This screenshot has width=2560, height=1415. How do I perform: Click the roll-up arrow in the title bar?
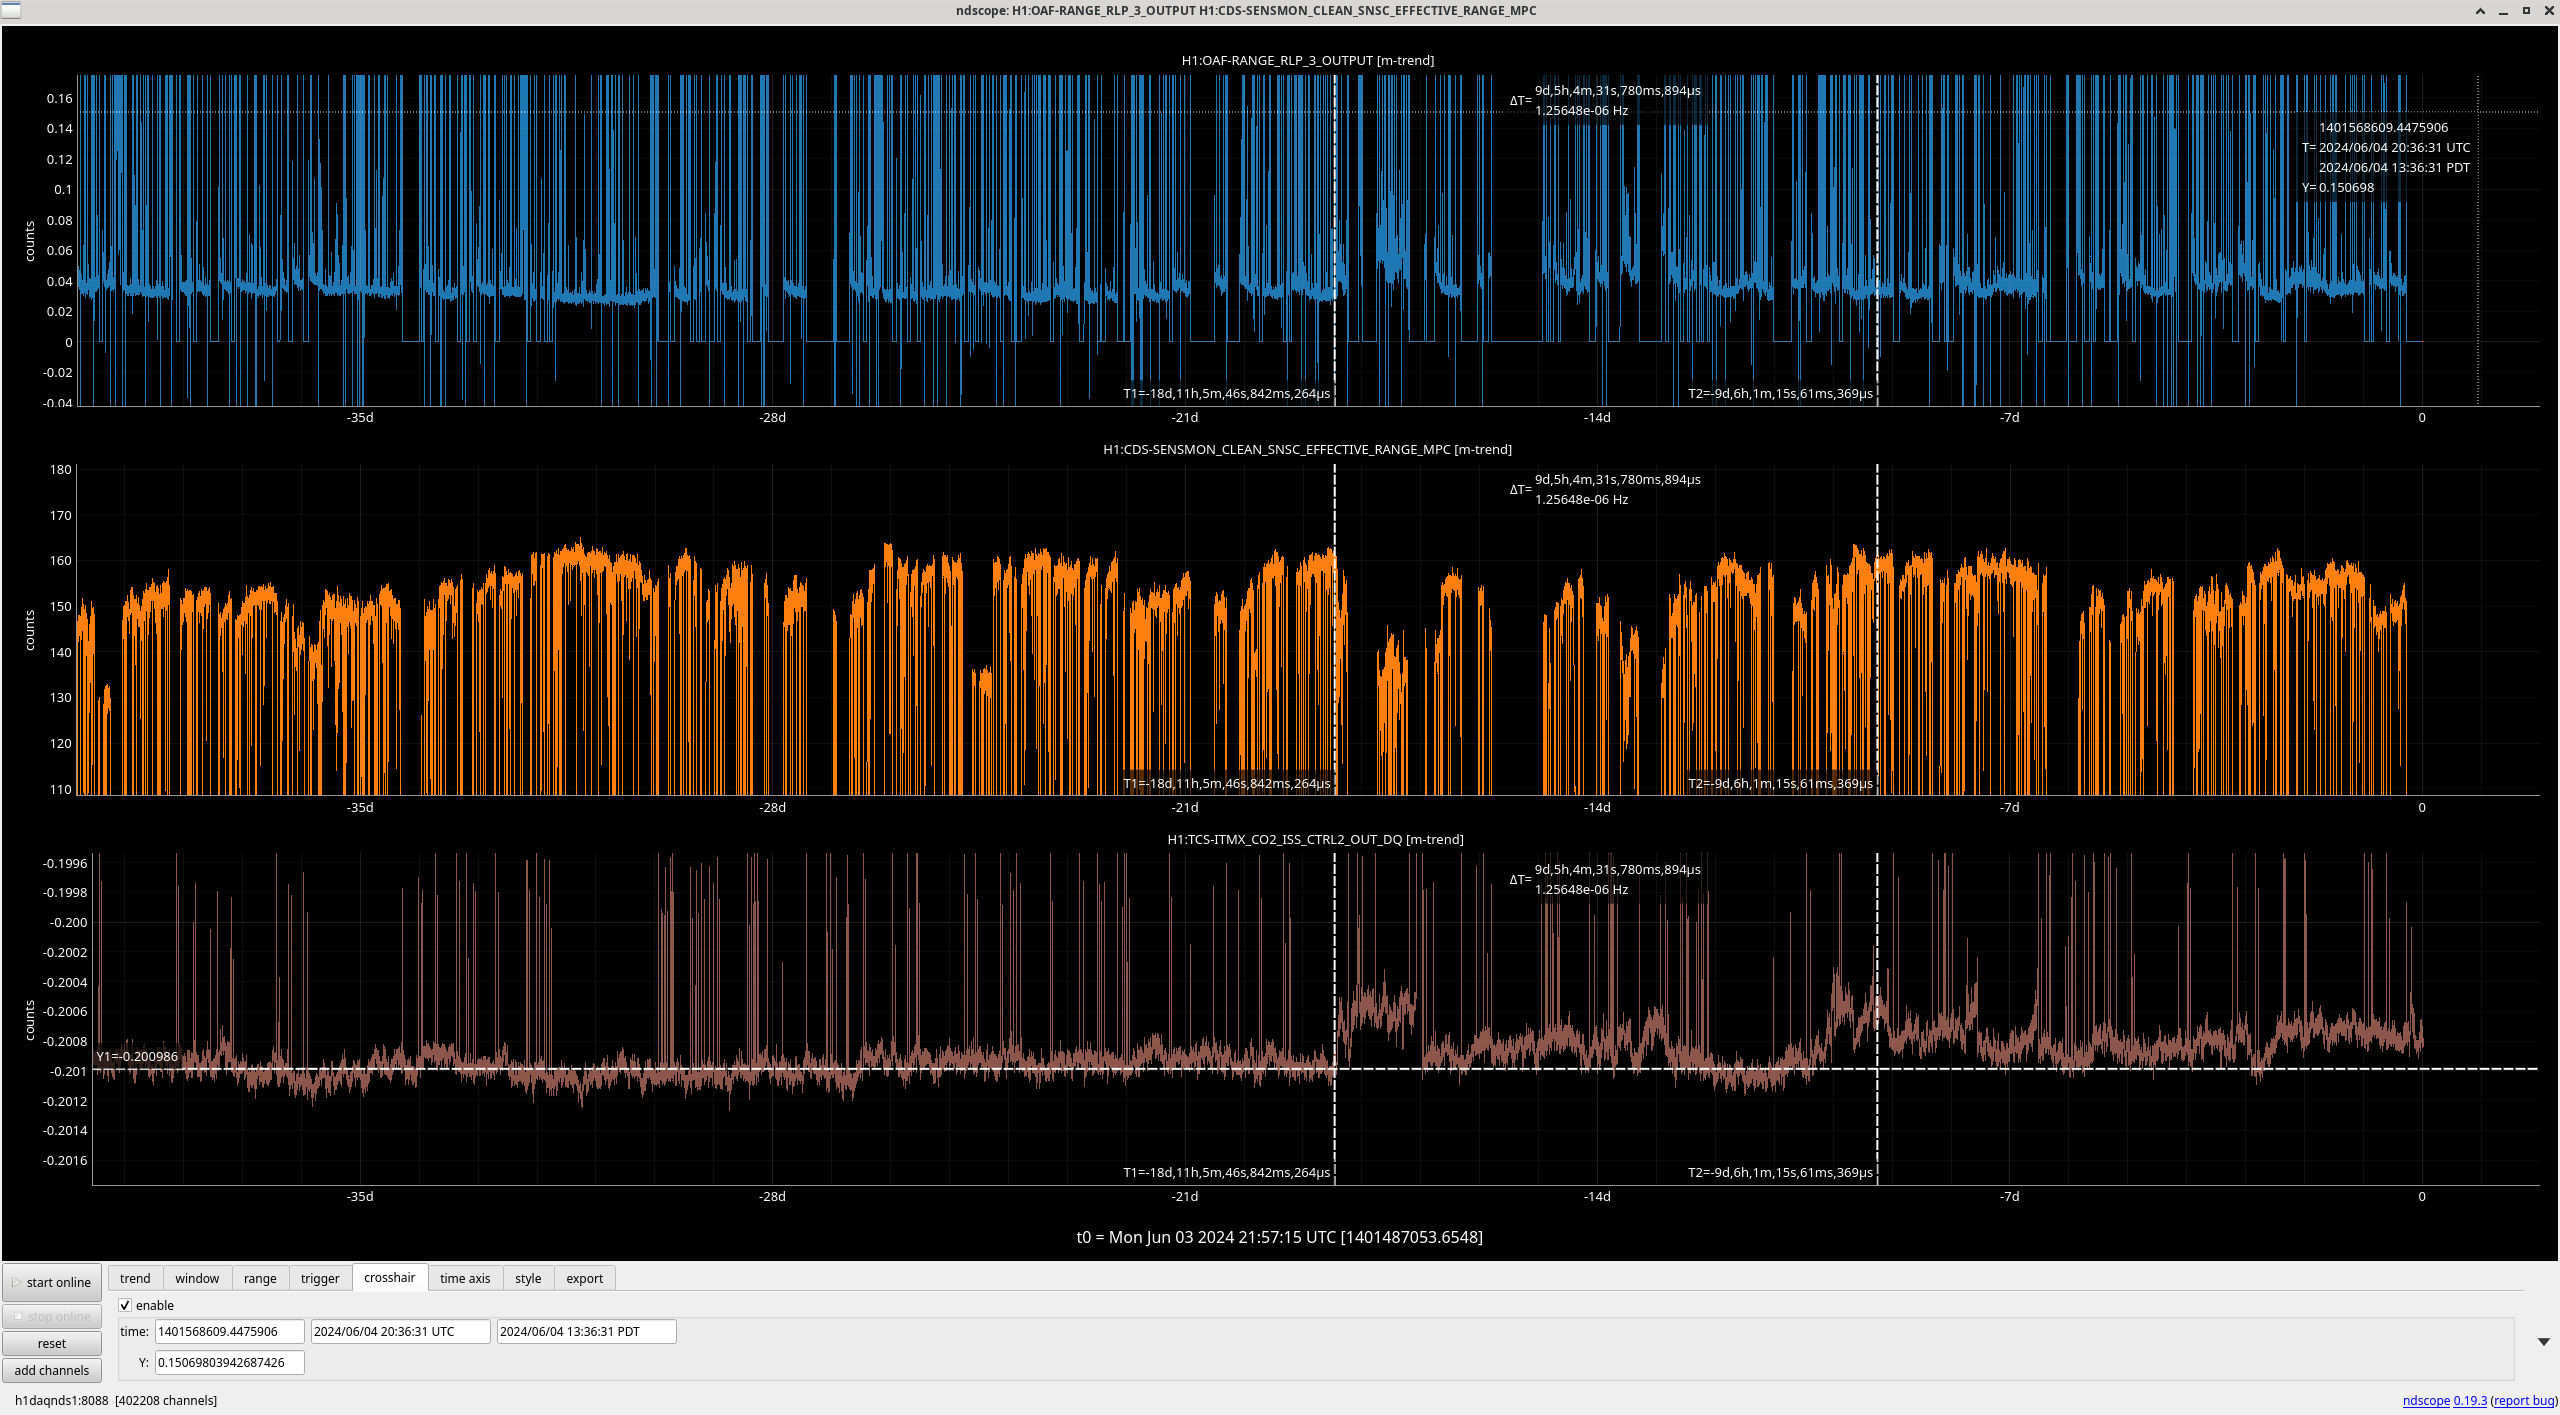(x=2480, y=11)
